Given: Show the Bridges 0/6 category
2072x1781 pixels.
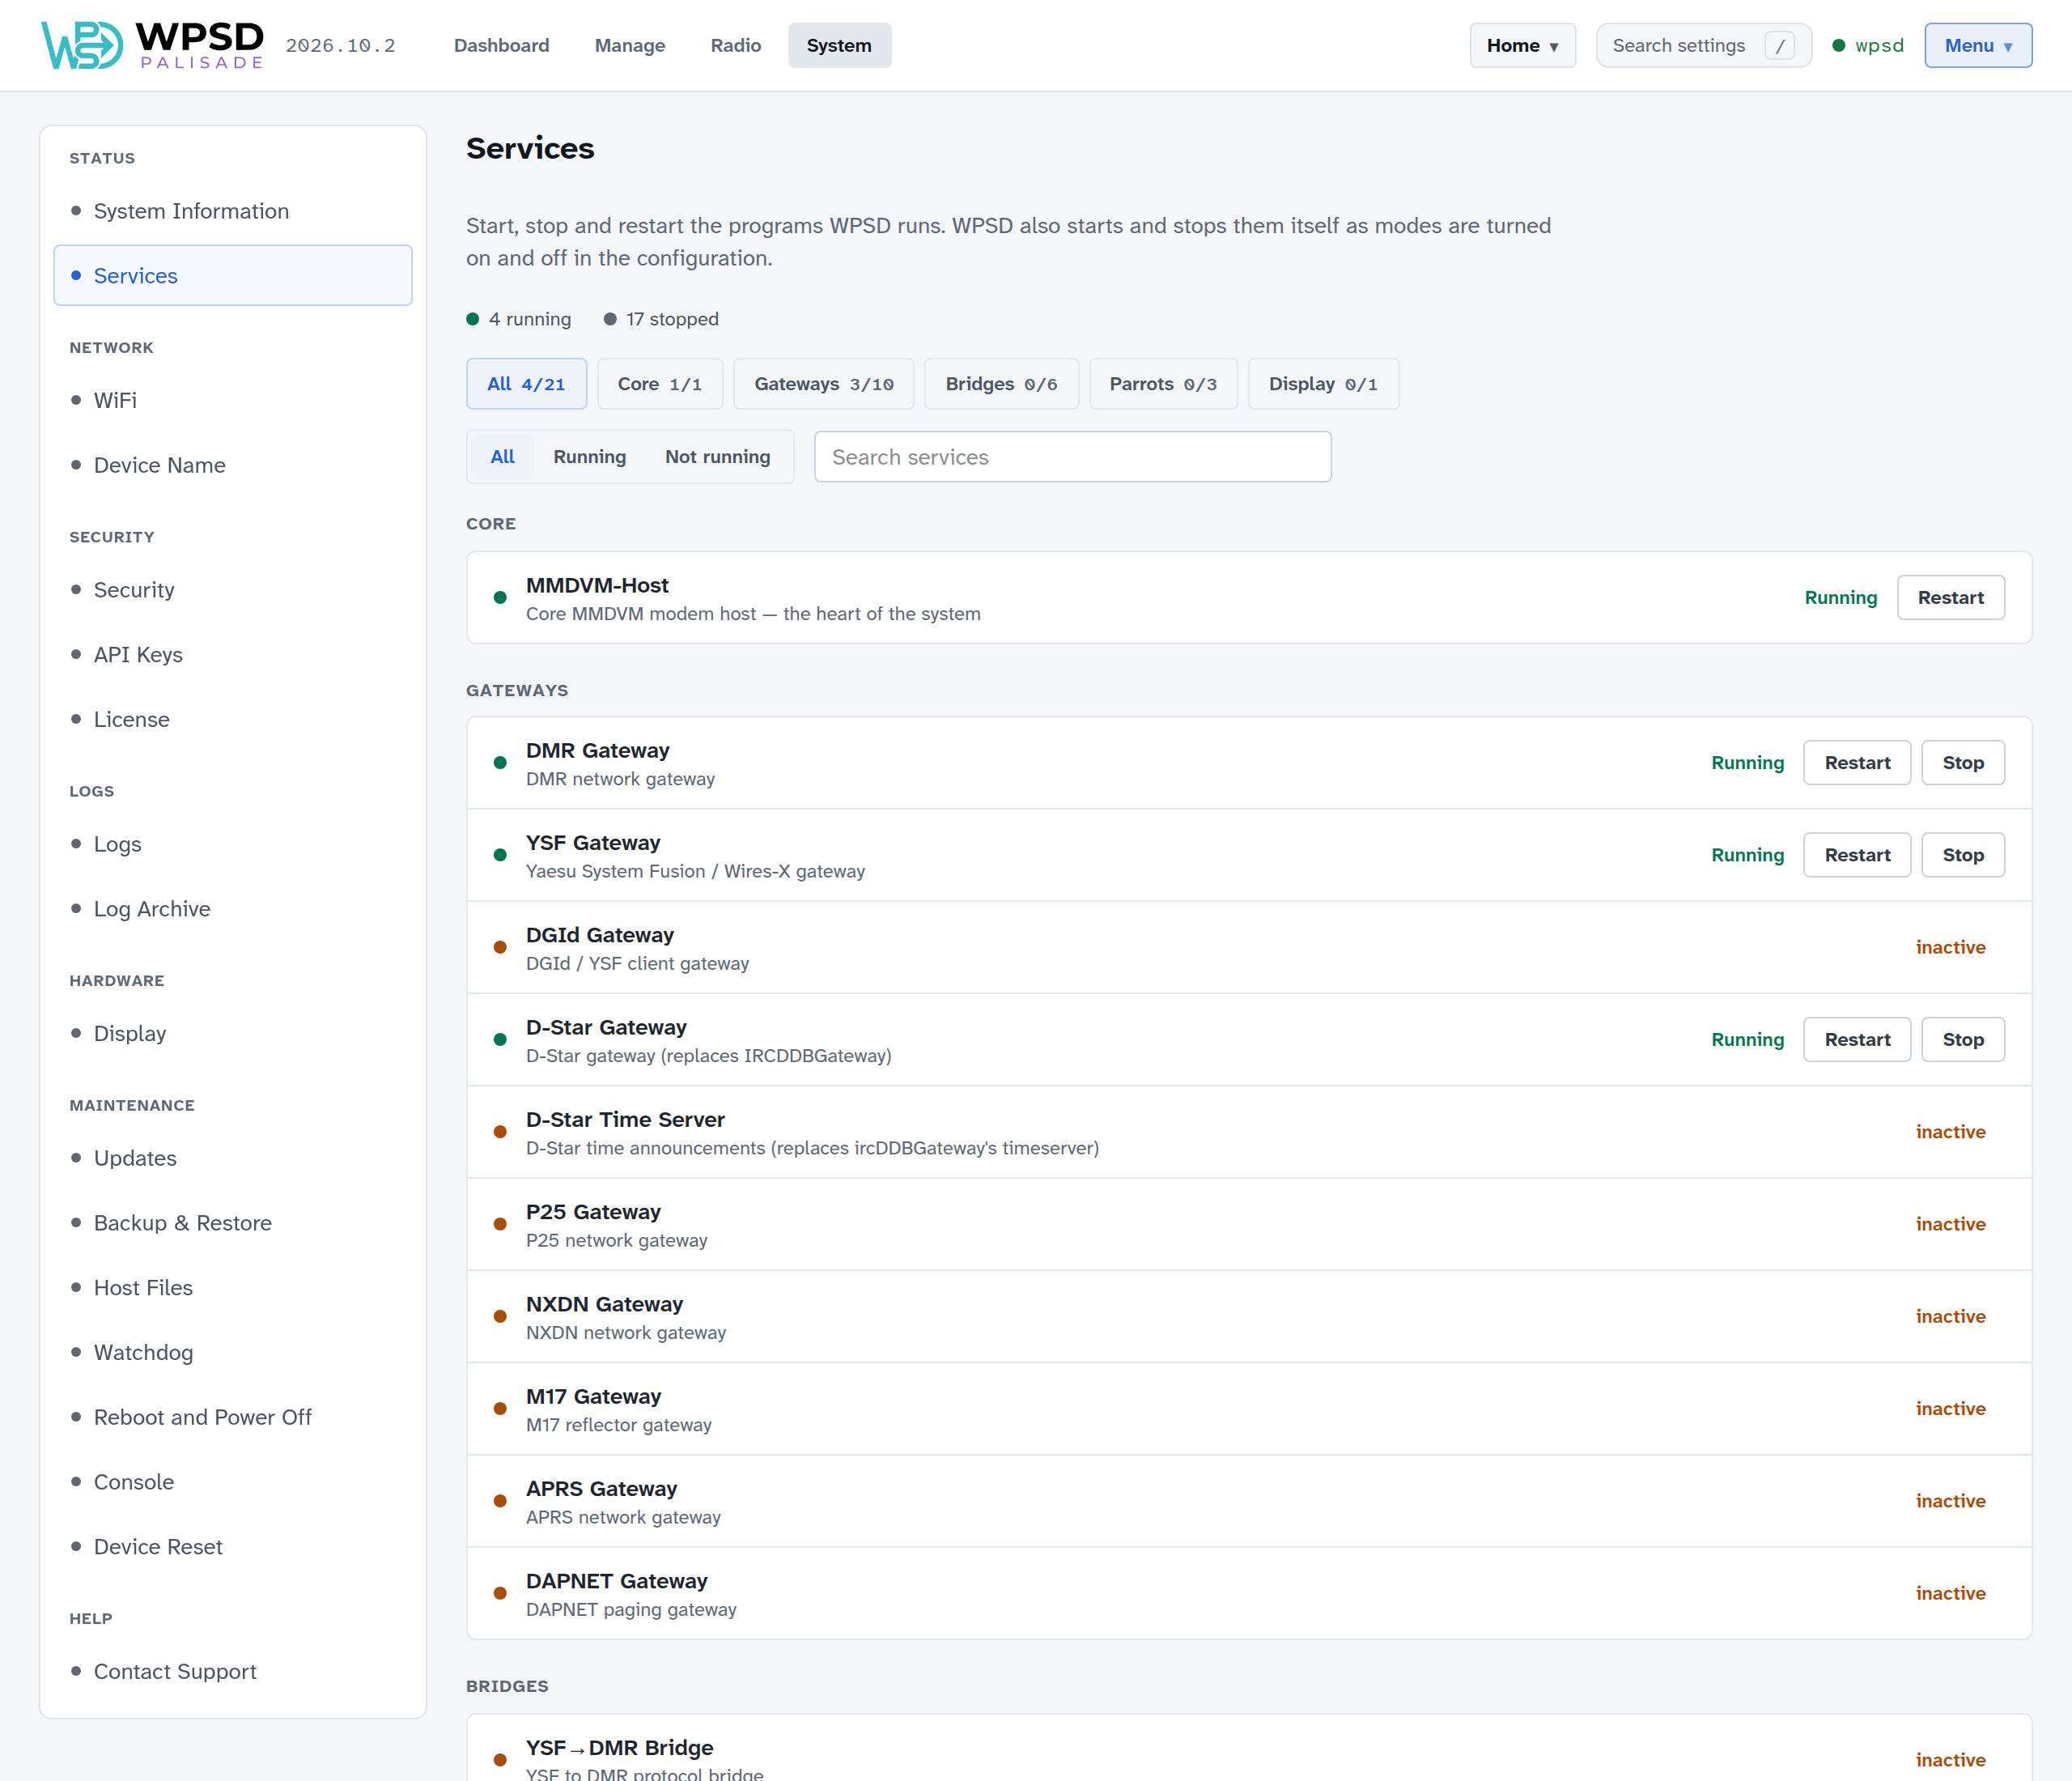Looking at the screenshot, I should point(1001,384).
